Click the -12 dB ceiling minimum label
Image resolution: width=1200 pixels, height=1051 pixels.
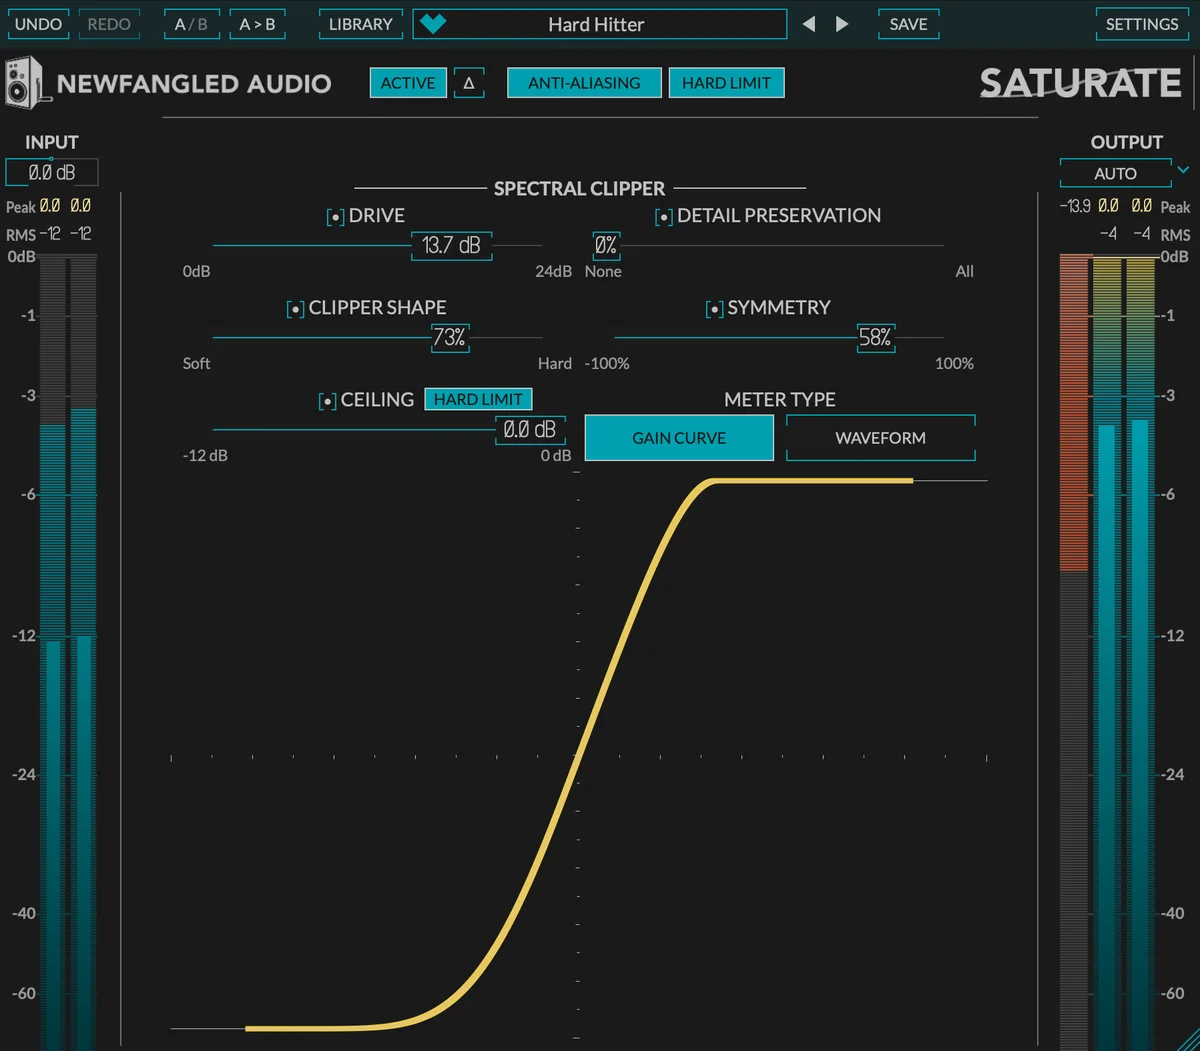[205, 455]
